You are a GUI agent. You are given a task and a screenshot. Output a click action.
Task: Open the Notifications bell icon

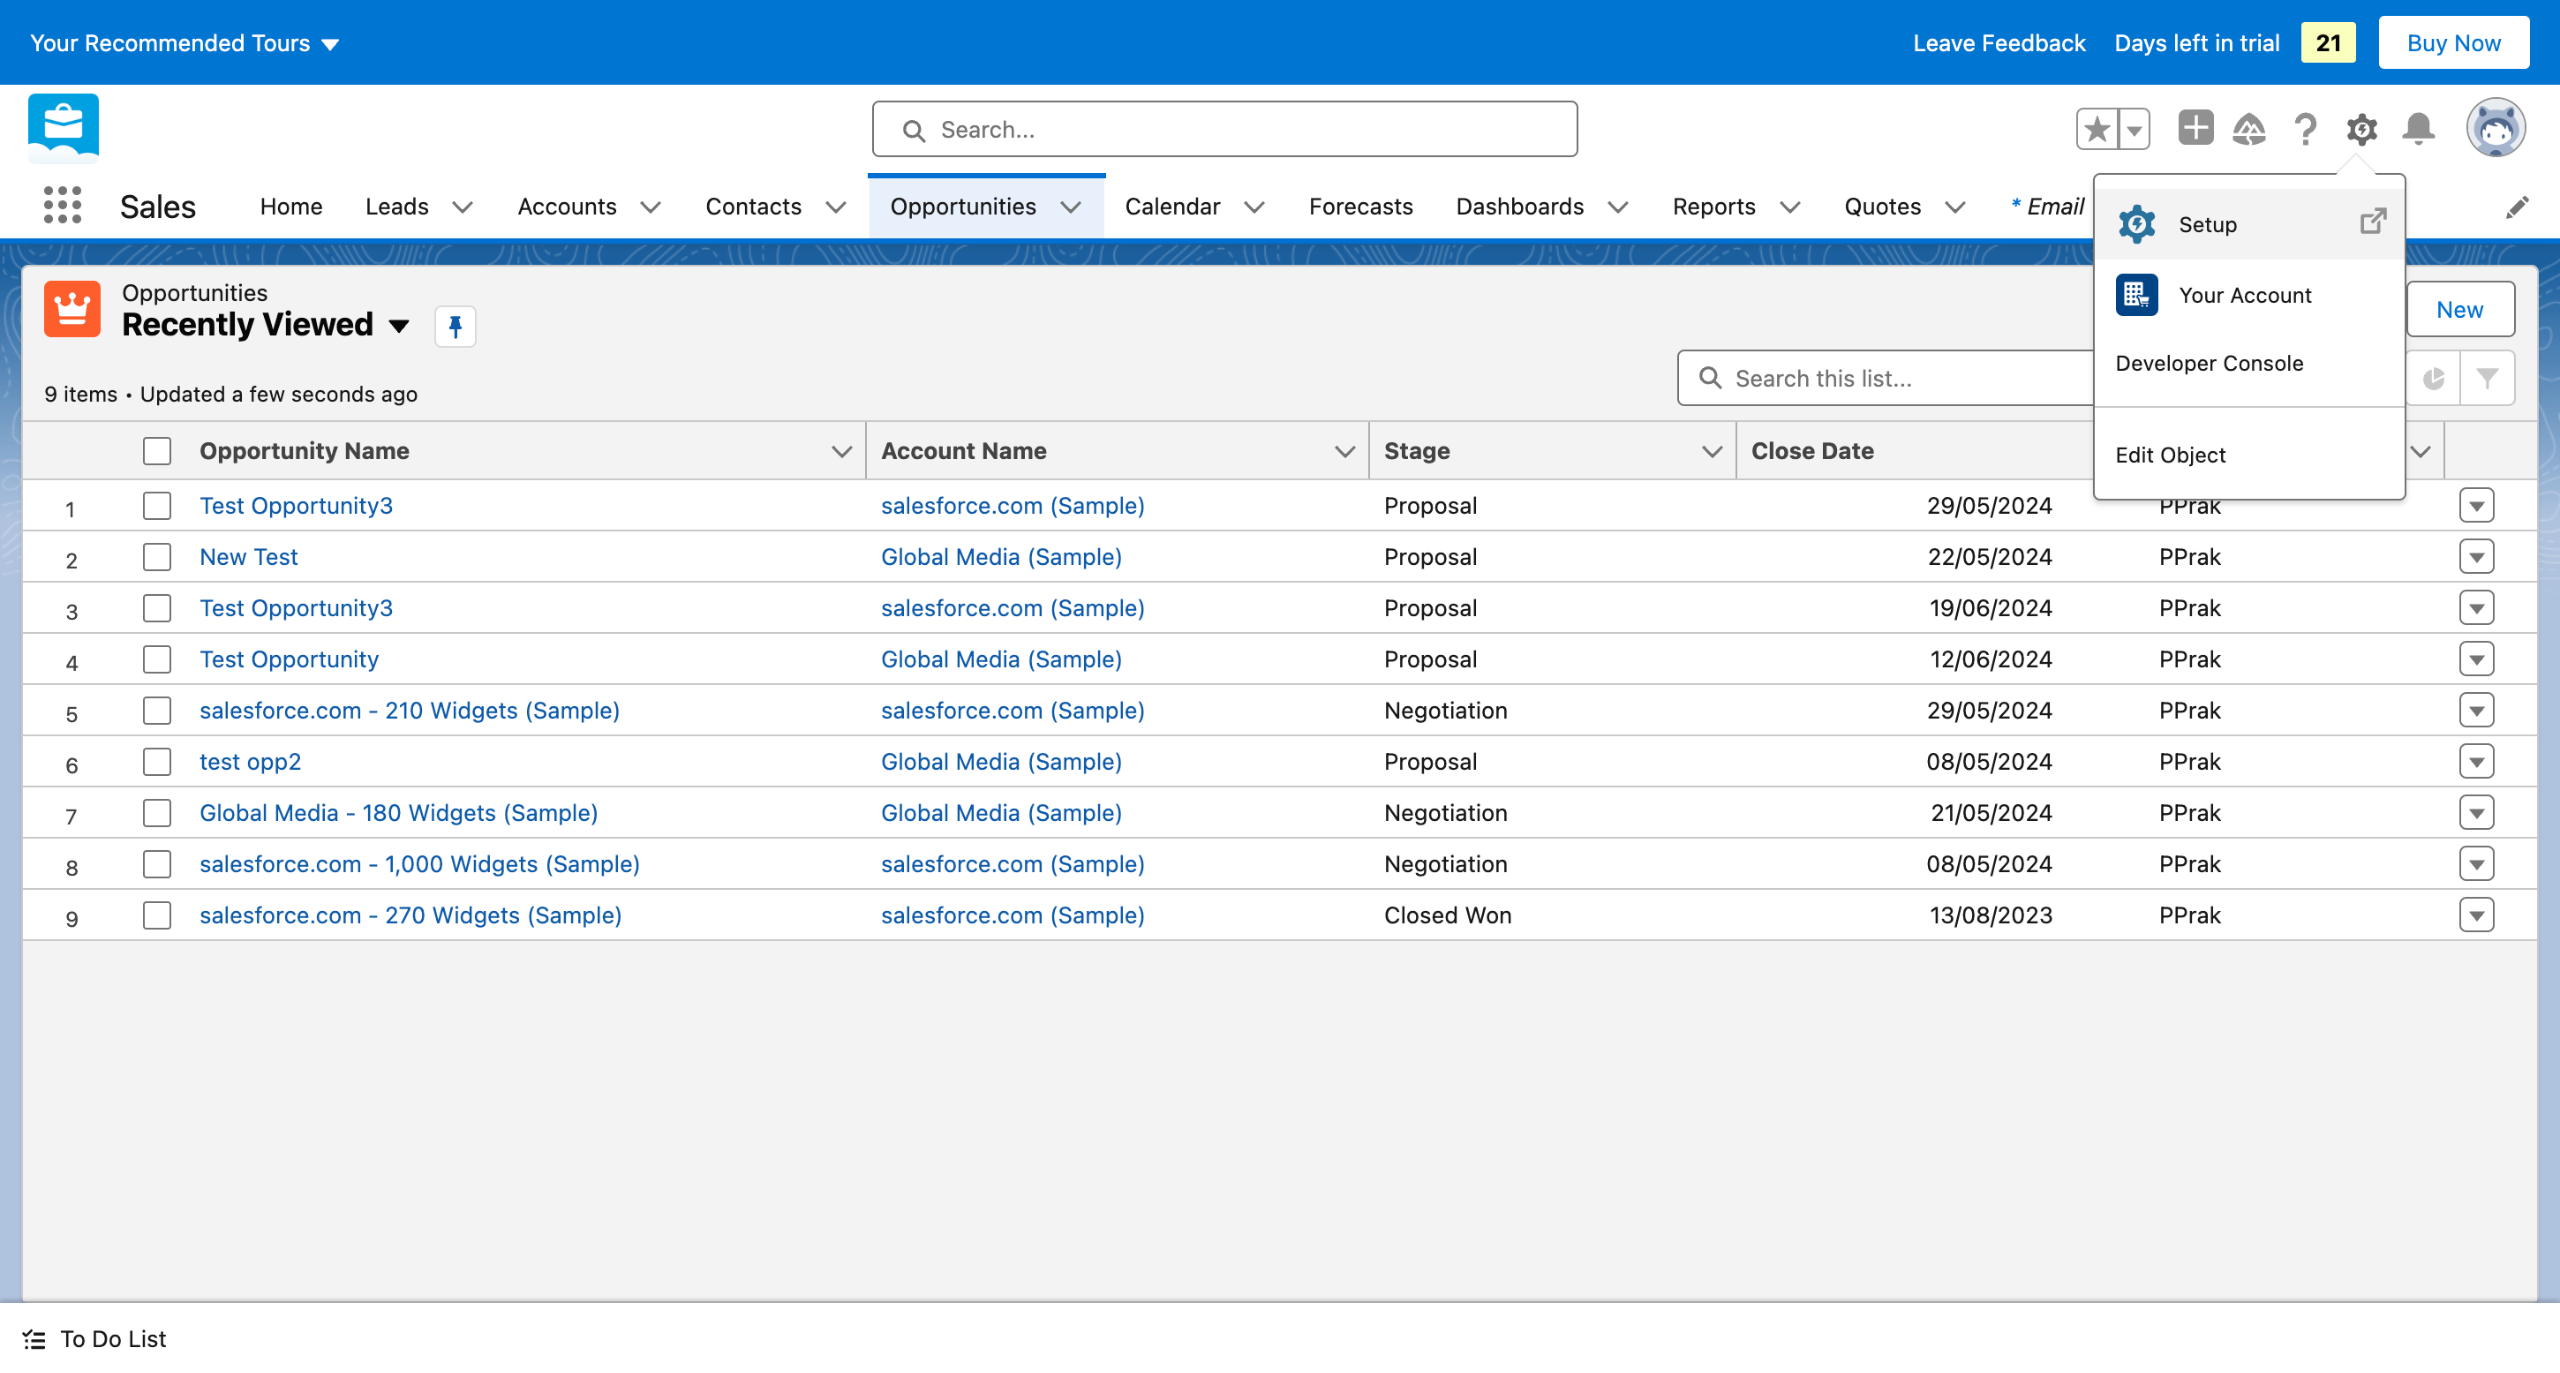2419,129
